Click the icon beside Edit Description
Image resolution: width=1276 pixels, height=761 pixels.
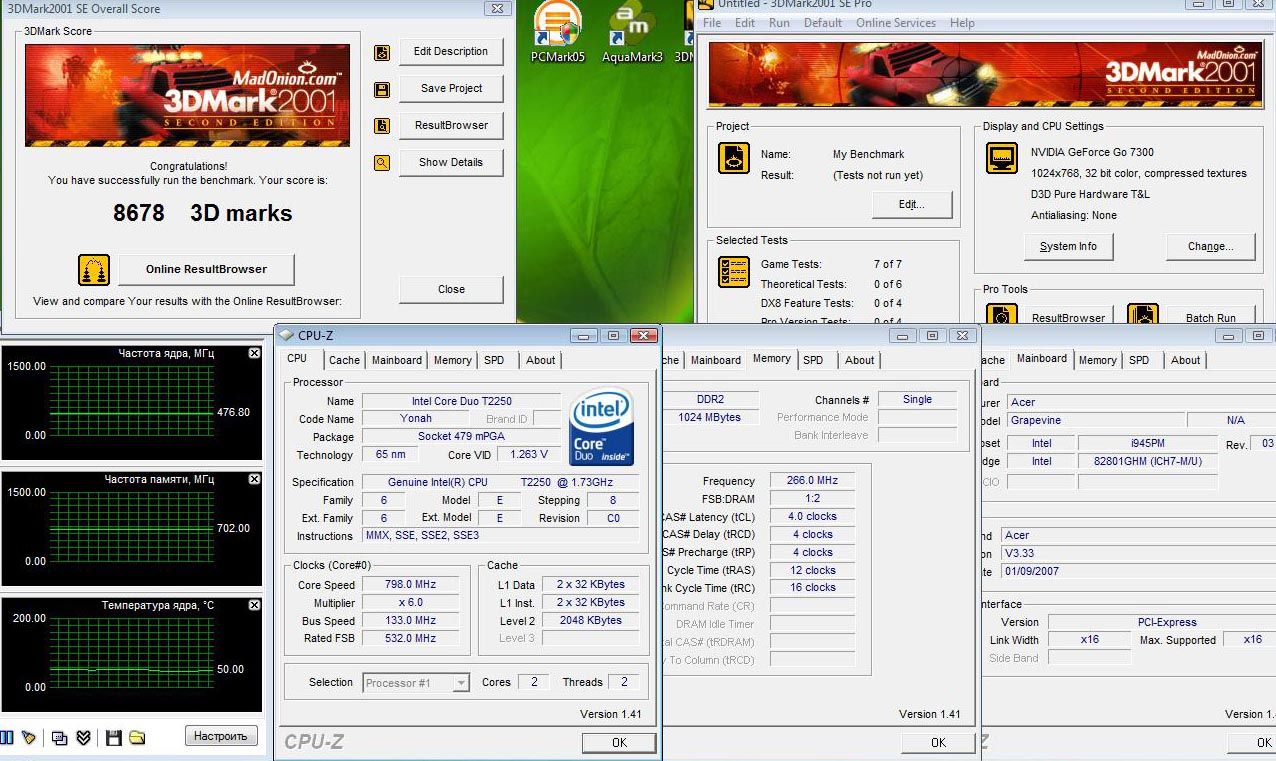click(381, 53)
